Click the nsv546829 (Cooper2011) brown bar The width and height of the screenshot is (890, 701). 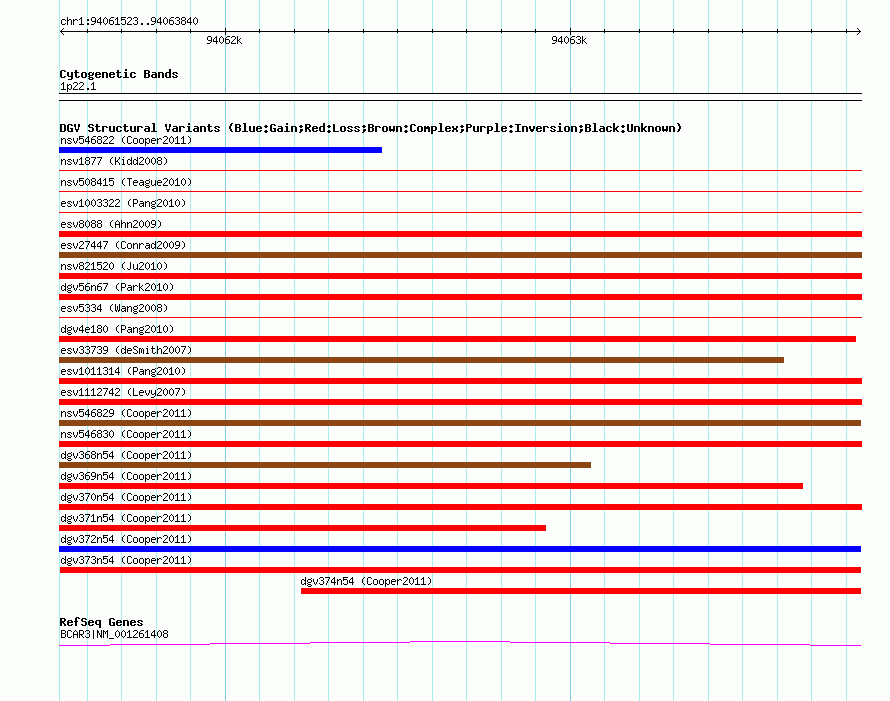(460, 423)
